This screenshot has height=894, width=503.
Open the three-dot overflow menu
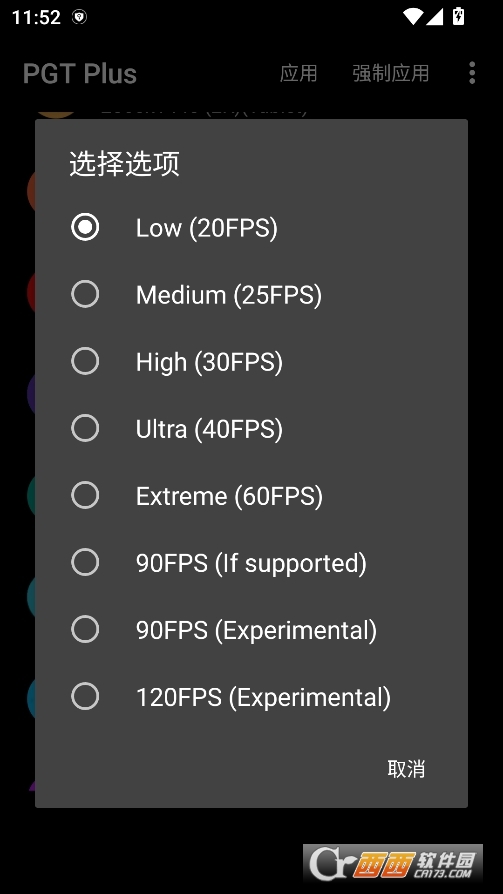472,74
